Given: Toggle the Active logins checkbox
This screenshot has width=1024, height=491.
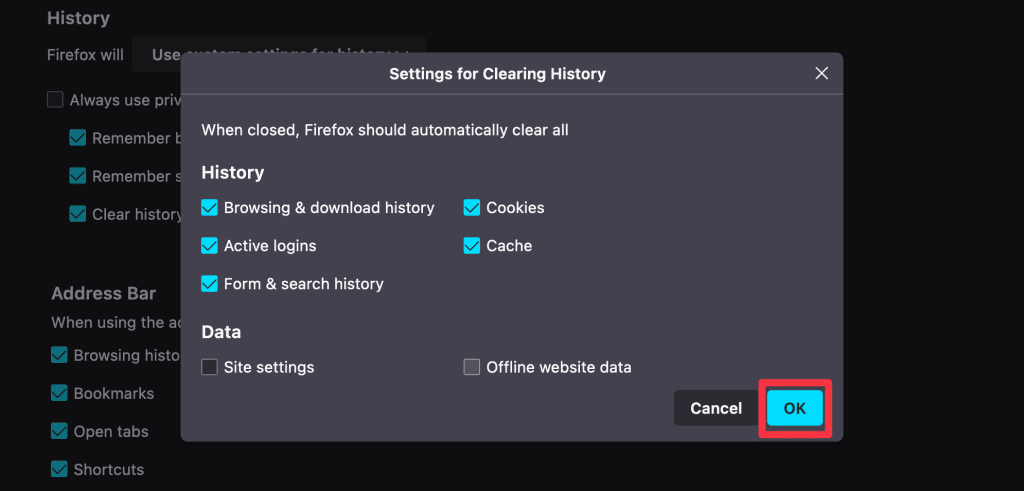Looking at the screenshot, I should click(x=210, y=246).
